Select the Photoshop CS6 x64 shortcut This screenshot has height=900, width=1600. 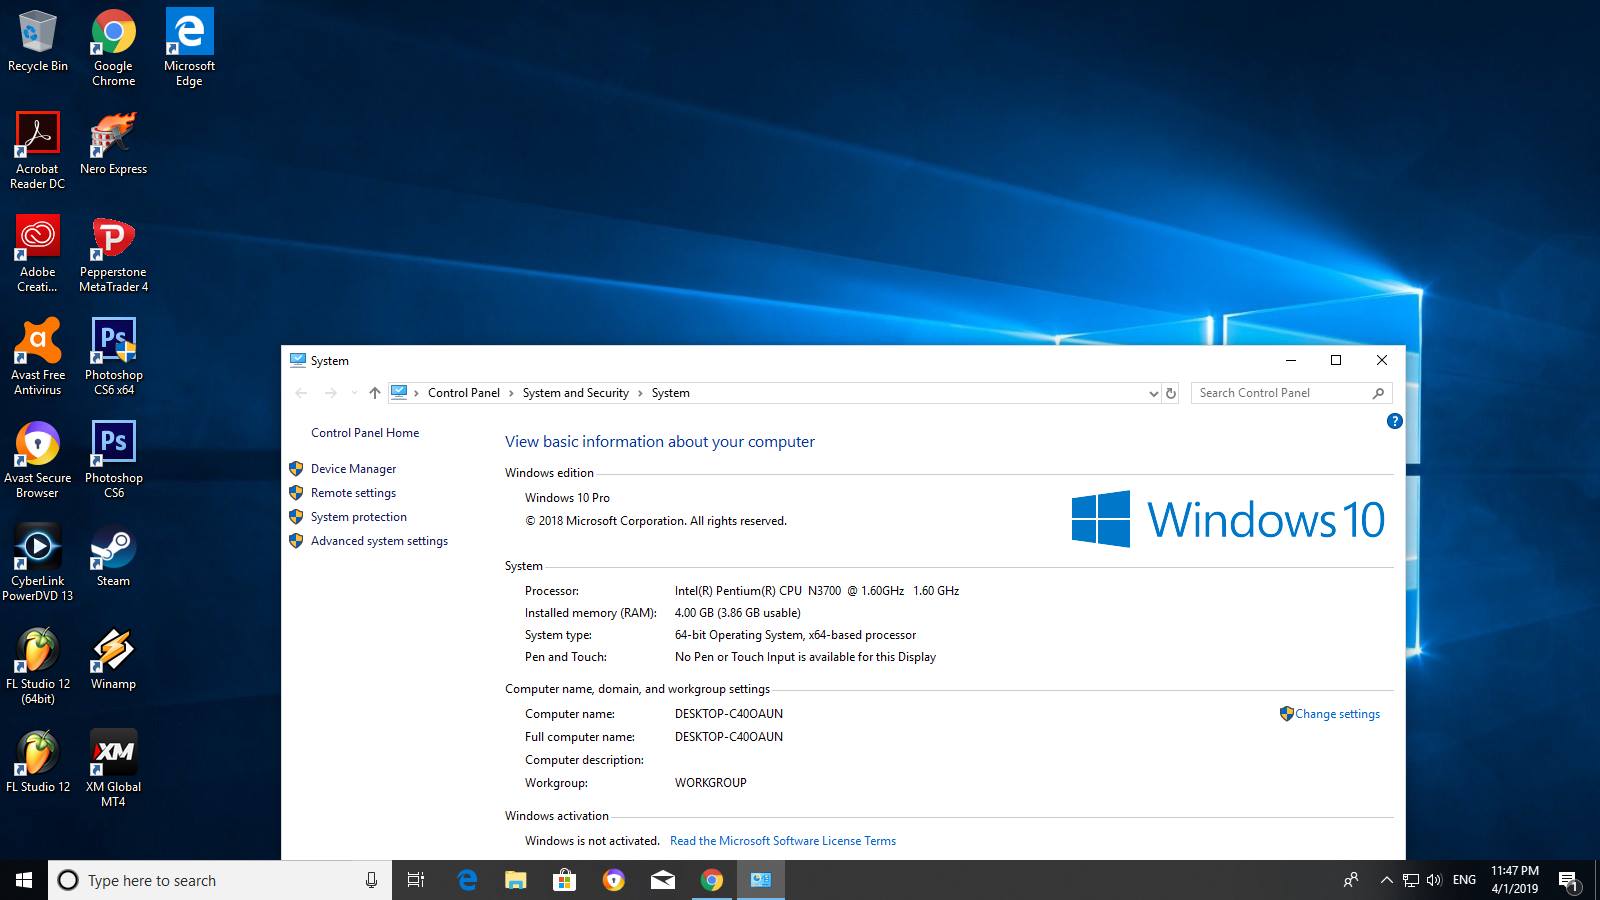pos(113,357)
